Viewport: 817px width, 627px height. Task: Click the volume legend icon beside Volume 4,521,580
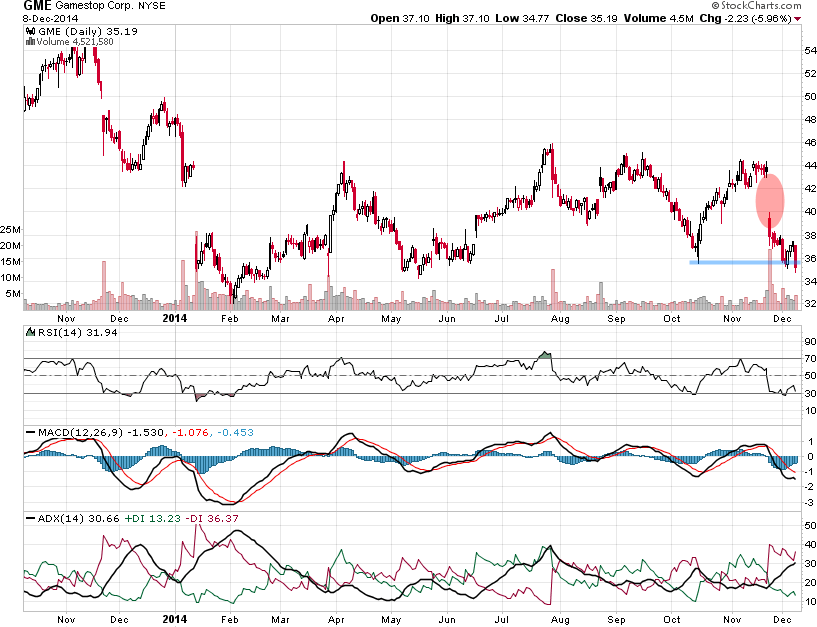[x=28, y=42]
